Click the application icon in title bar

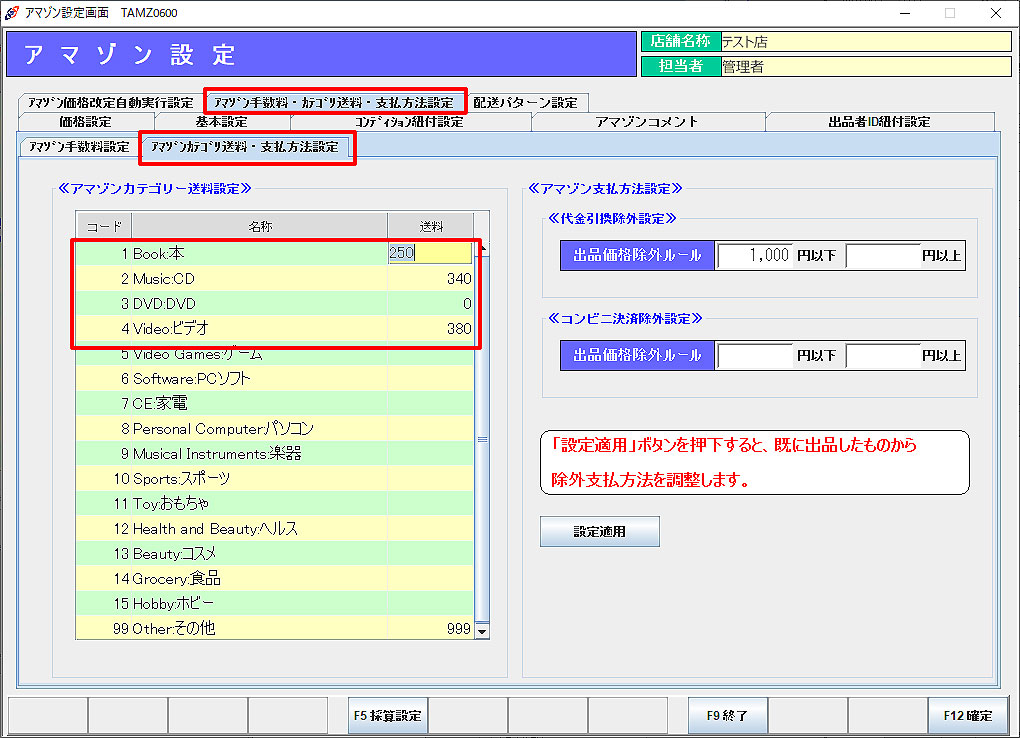coord(12,13)
